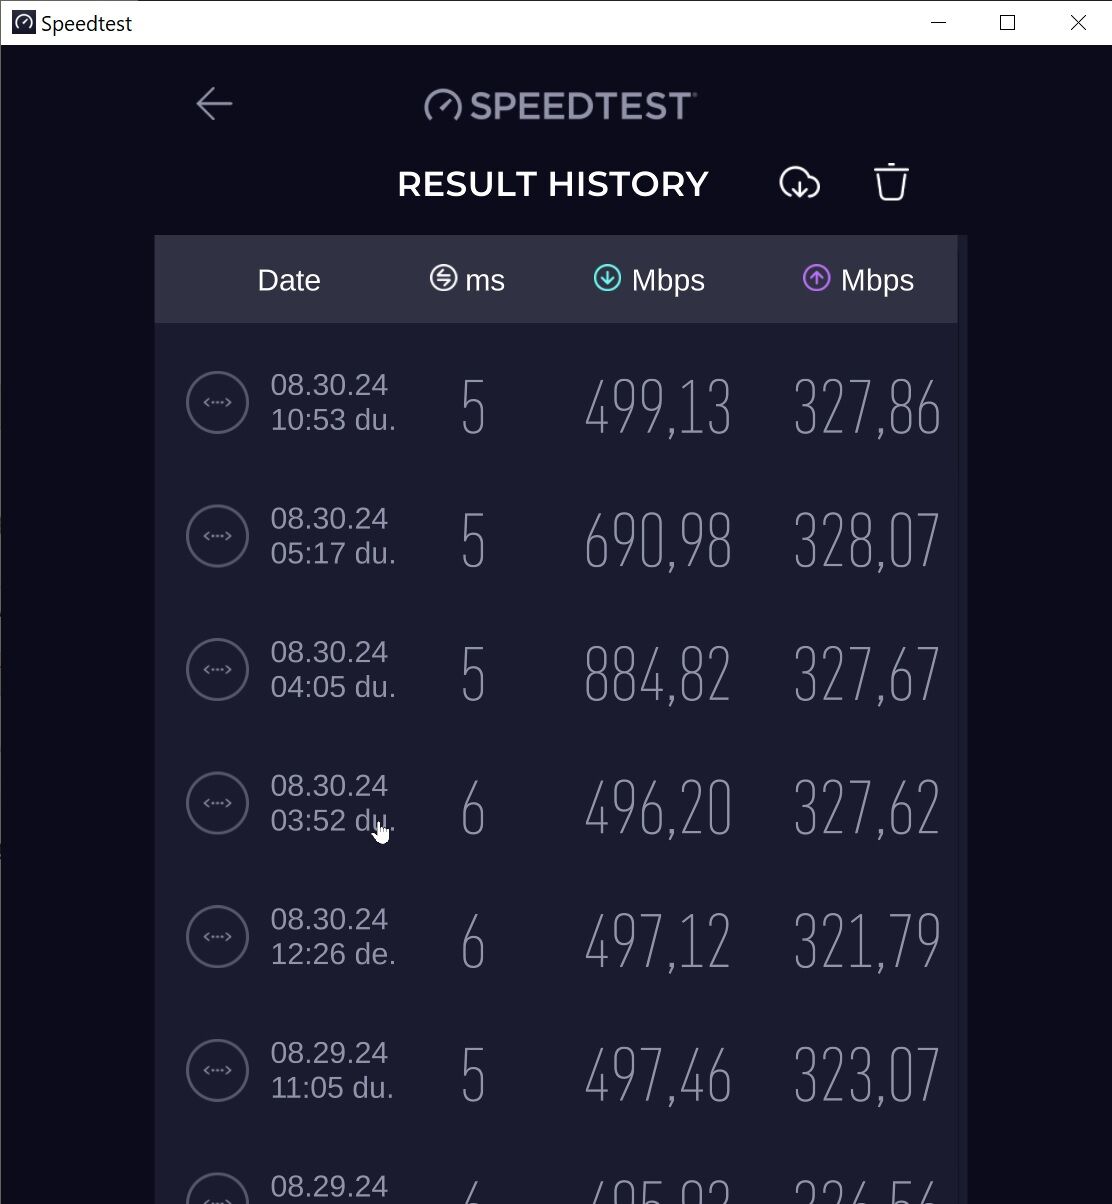1112x1204 pixels.
Task: Open connection icon for 08.29.24 11:05 result
Action: pos(217,1070)
